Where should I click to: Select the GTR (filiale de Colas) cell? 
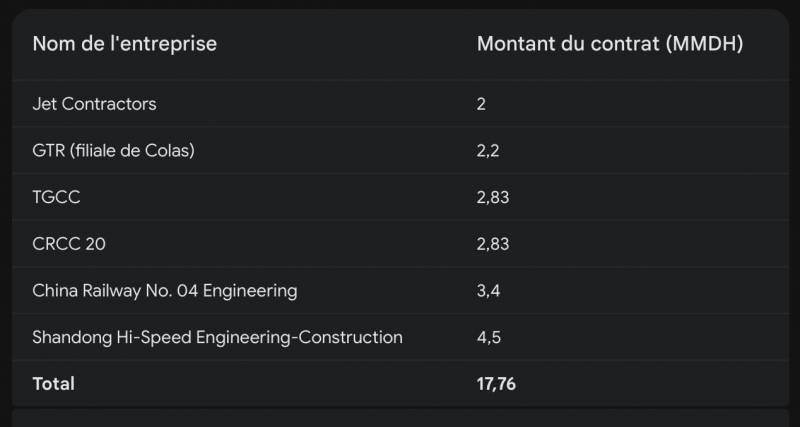(x=113, y=151)
